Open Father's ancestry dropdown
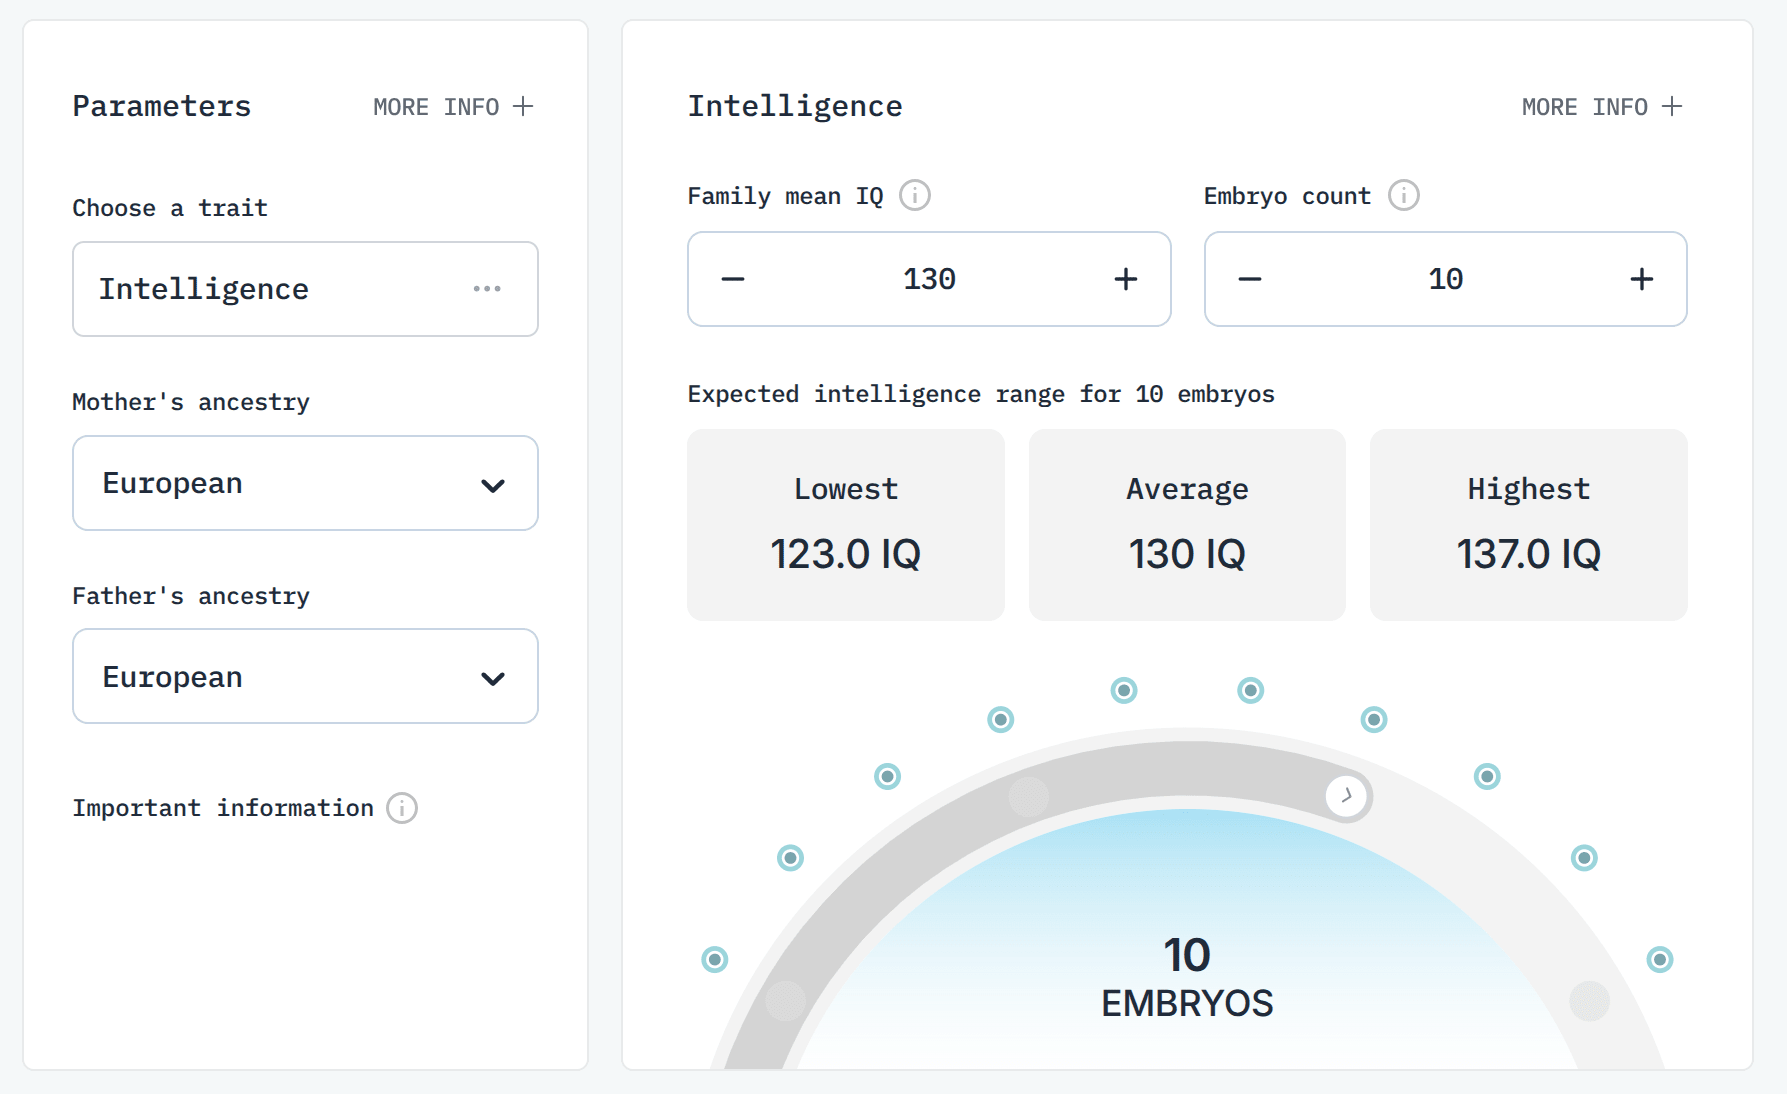Image resolution: width=1787 pixels, height=1094 pixels. [305, 676]
